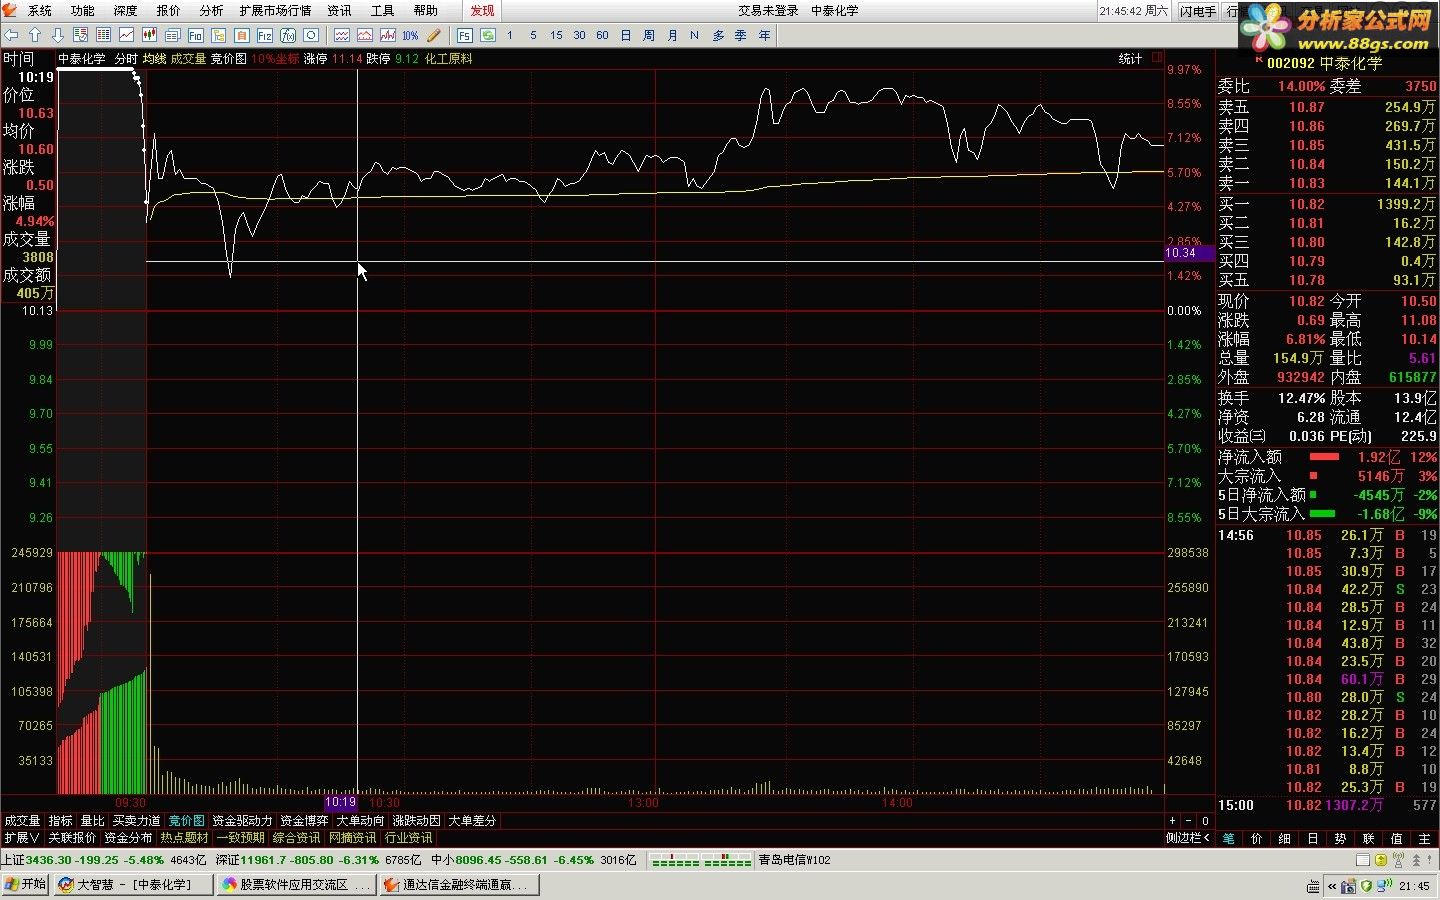Image resolution: width=1440 pixels, height=900 pixels.
Task: Switch to 30-minute period
Action: [579, 35]
